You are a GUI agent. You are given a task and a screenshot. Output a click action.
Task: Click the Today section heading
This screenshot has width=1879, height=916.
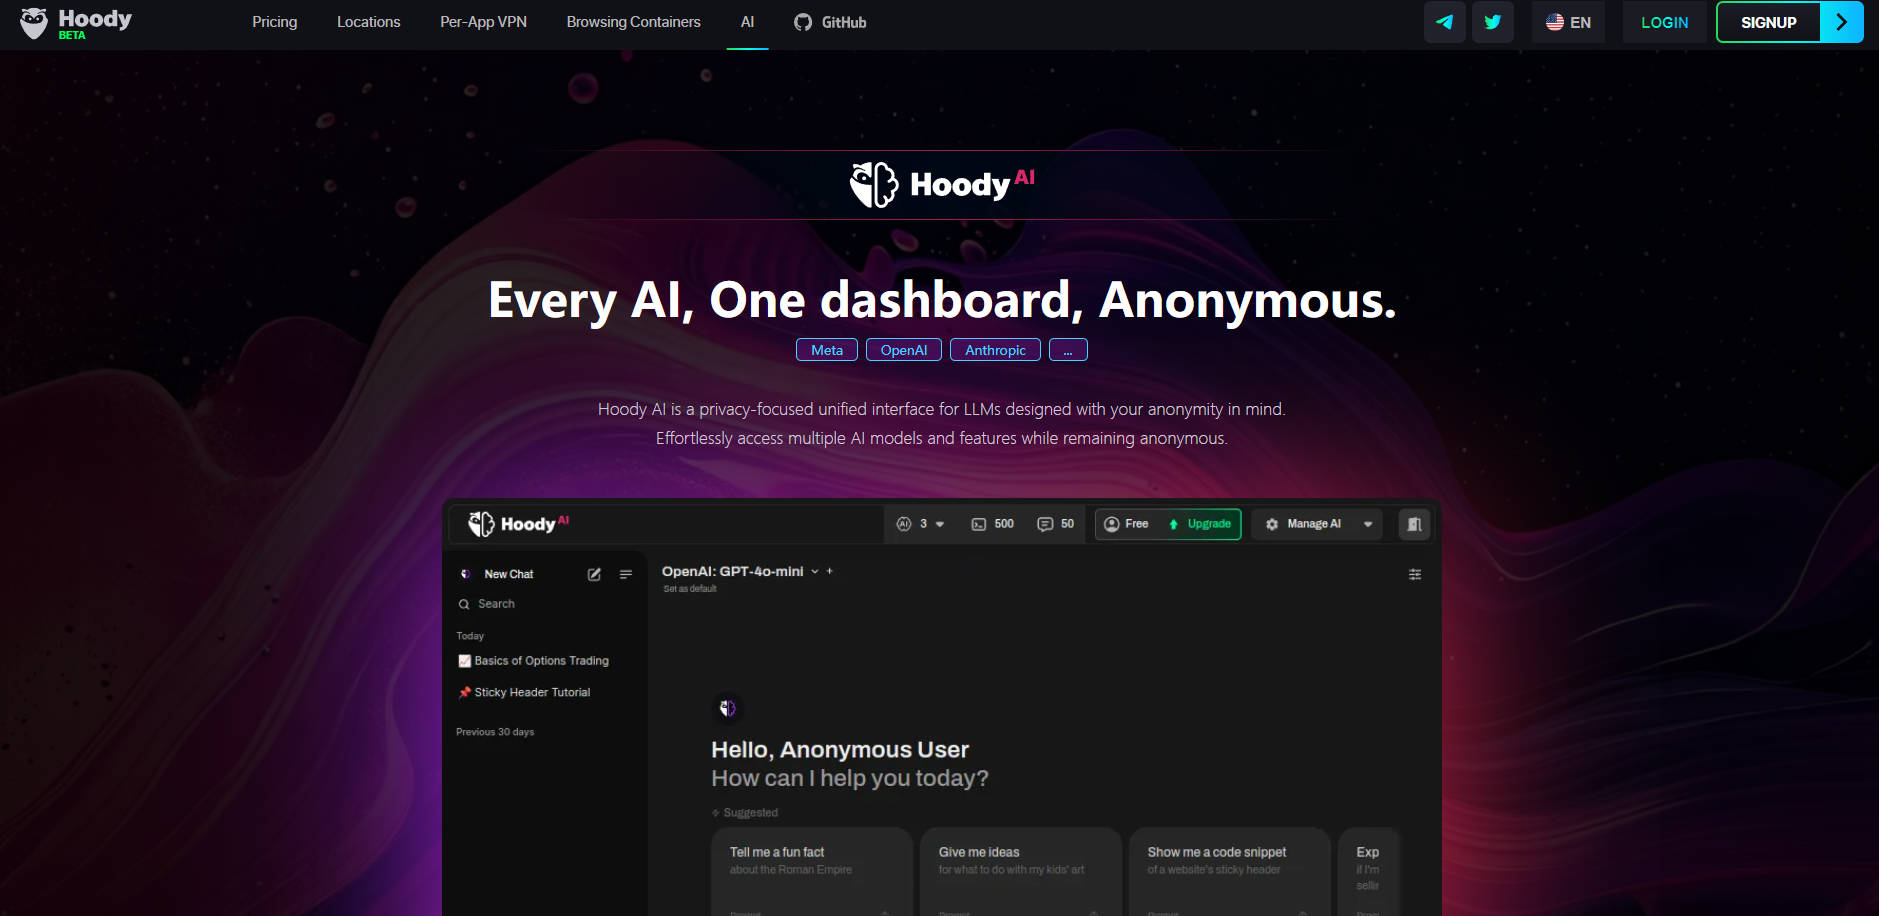click(x=470, y=636)
